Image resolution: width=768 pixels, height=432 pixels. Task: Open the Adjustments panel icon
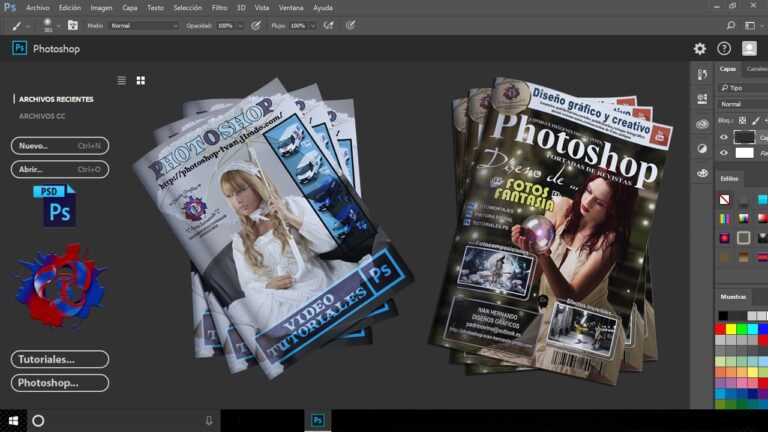[x=702, y=148]
